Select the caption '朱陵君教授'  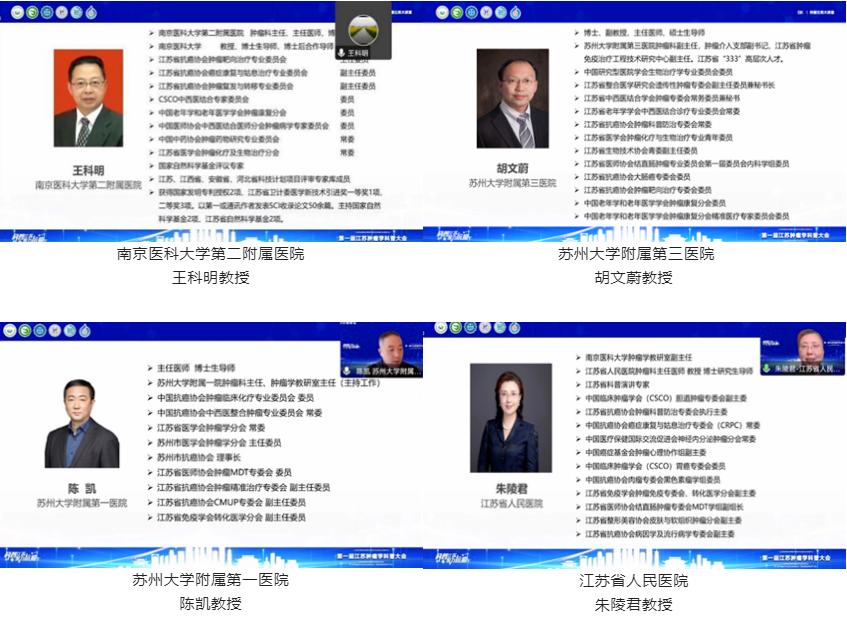[634, 604]
